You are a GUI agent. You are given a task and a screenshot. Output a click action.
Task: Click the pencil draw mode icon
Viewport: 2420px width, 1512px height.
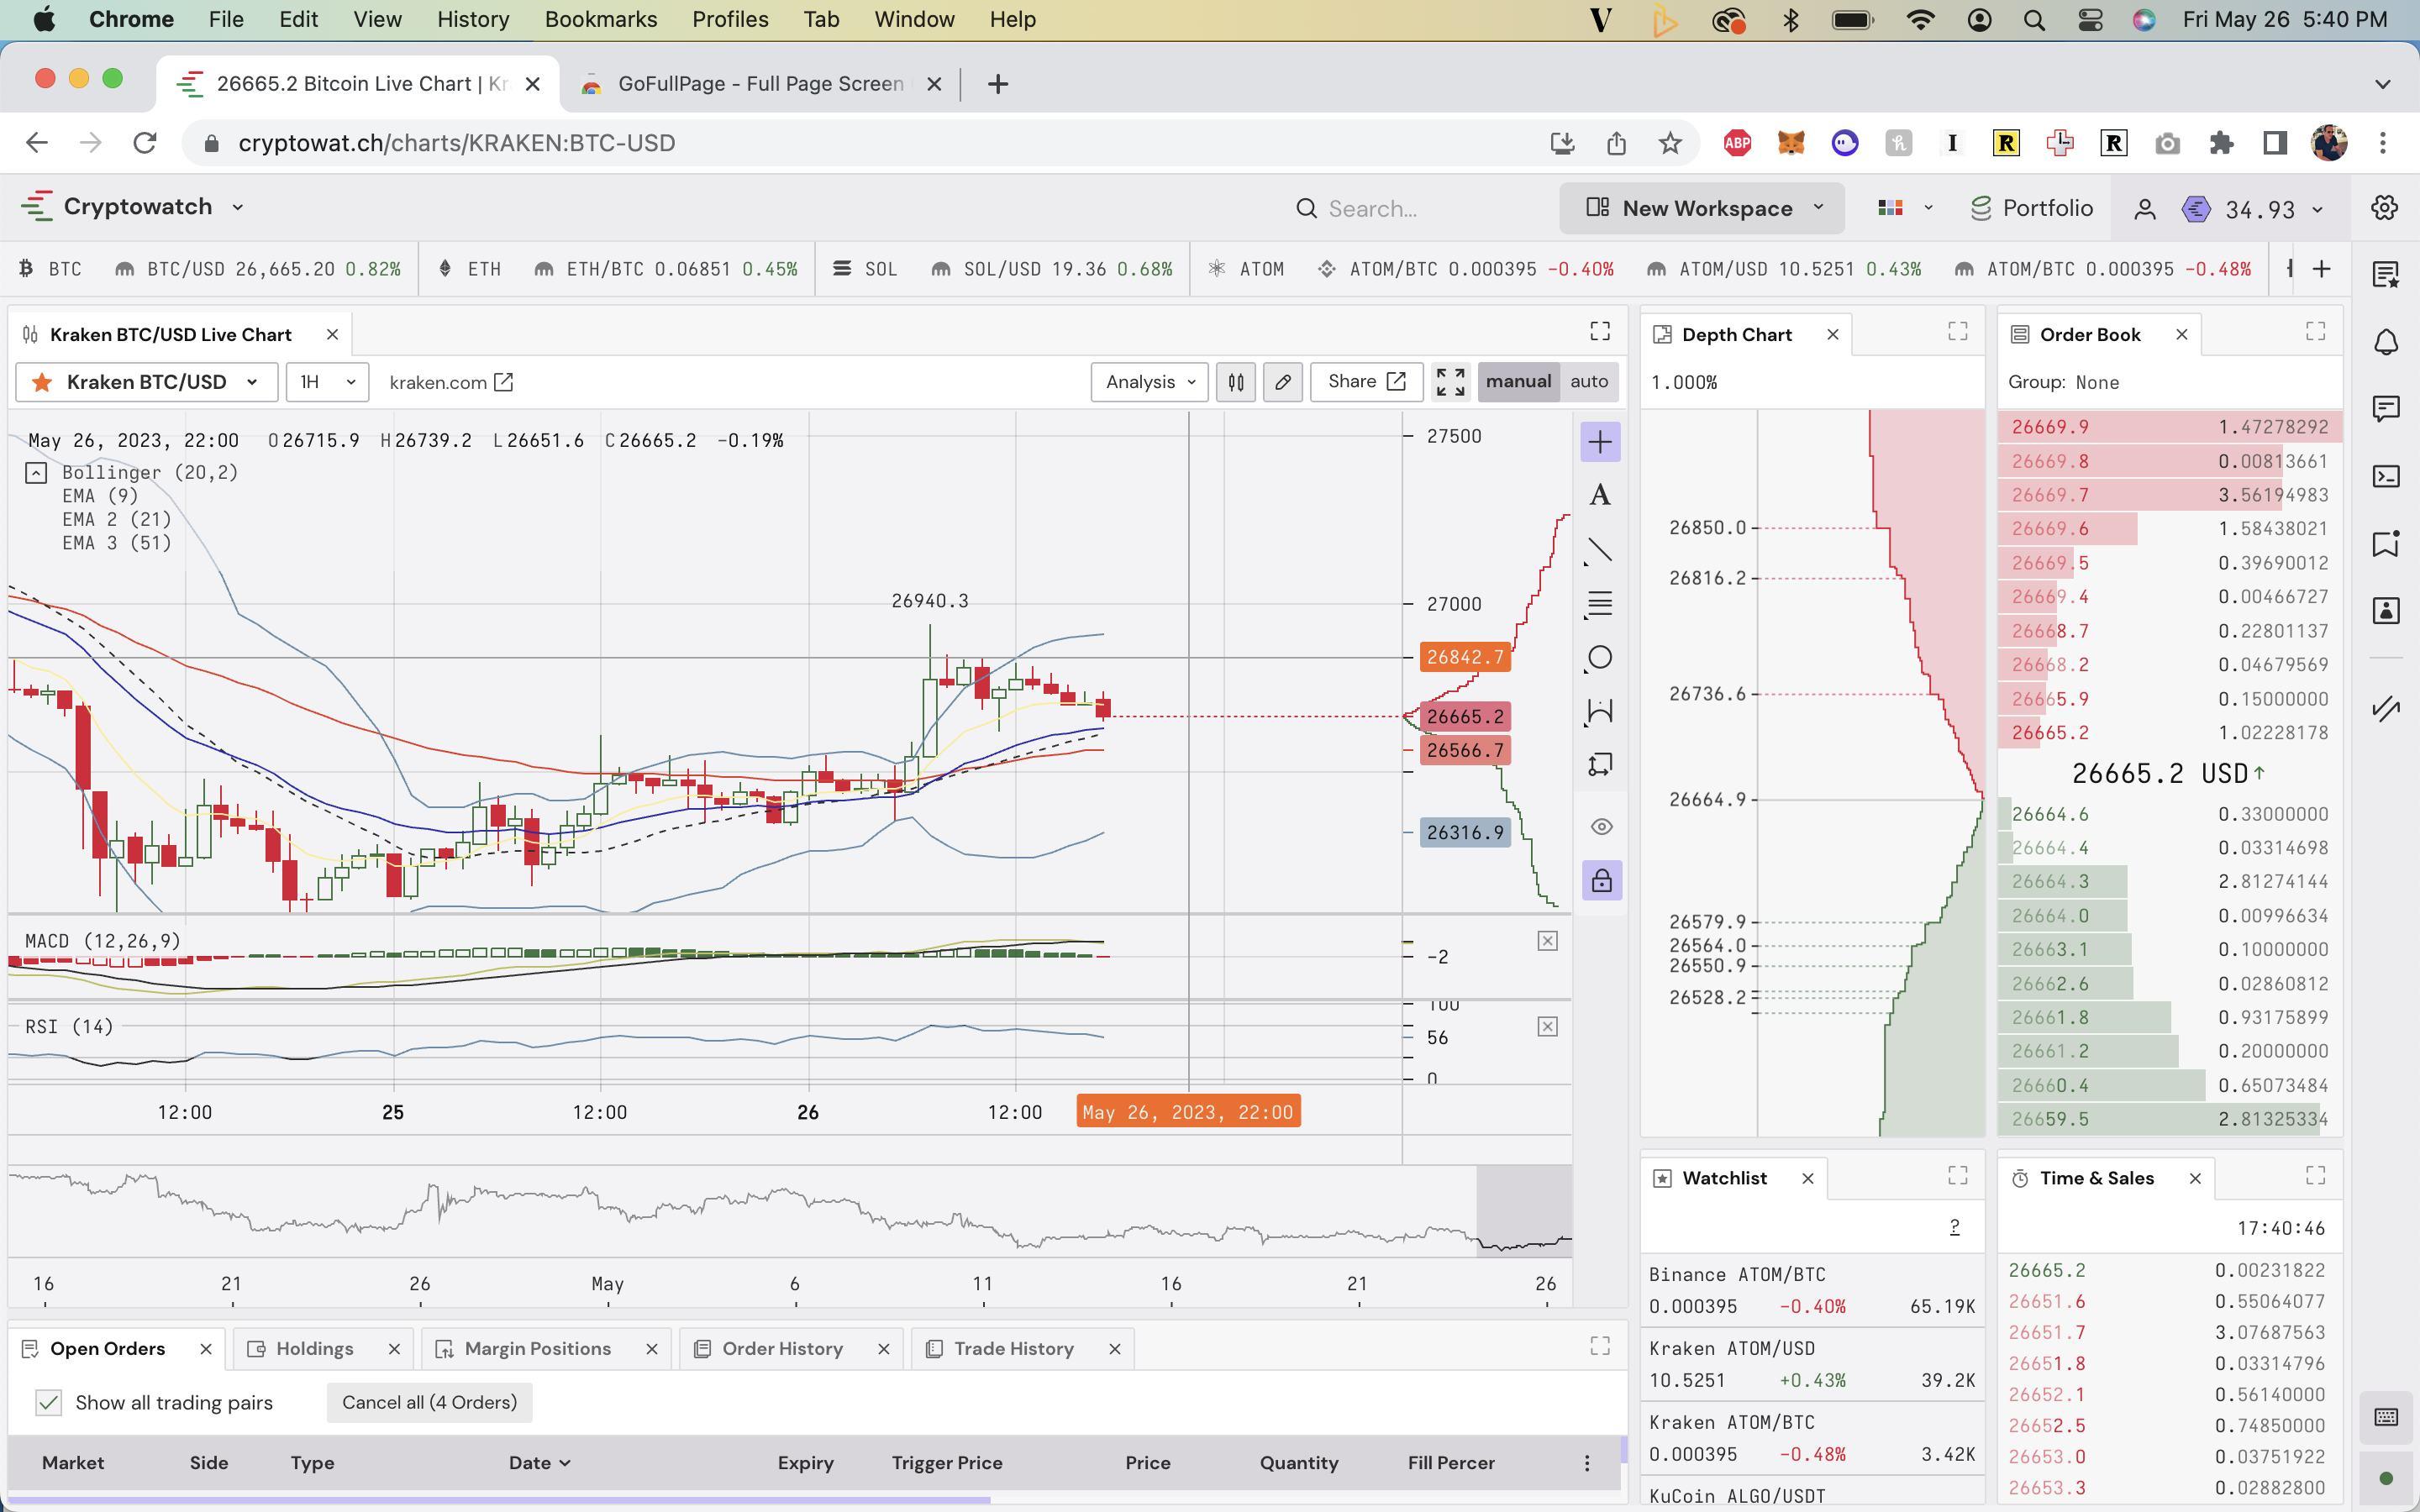[1282, 382]
